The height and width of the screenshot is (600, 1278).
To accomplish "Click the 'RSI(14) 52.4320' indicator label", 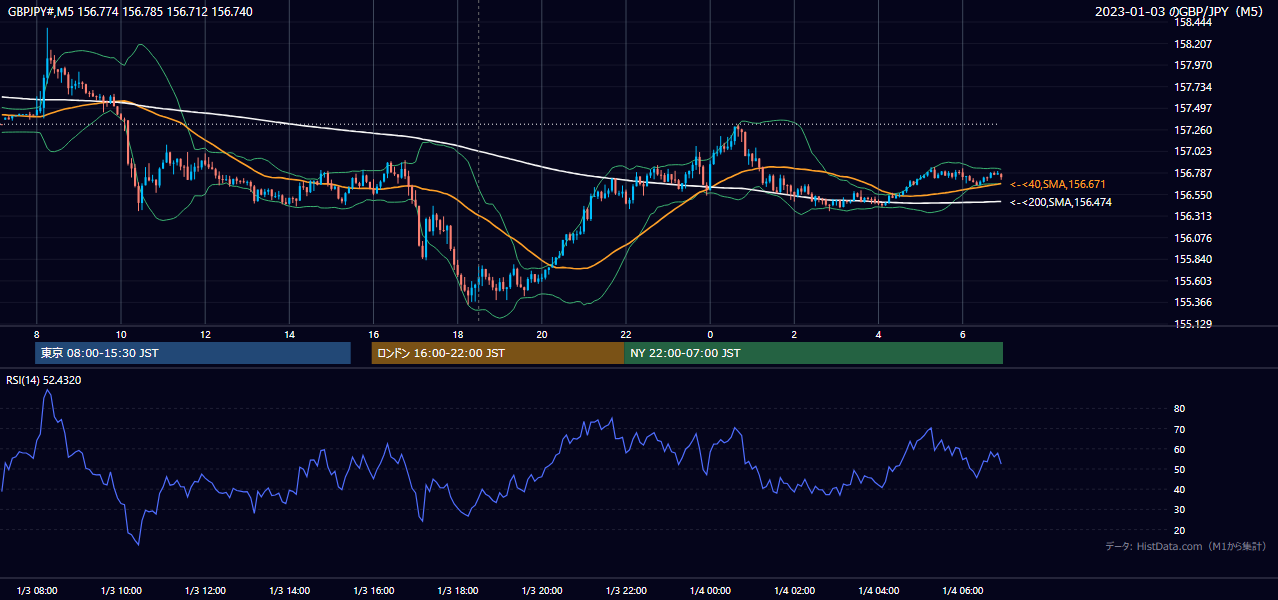I will (43, 380).
